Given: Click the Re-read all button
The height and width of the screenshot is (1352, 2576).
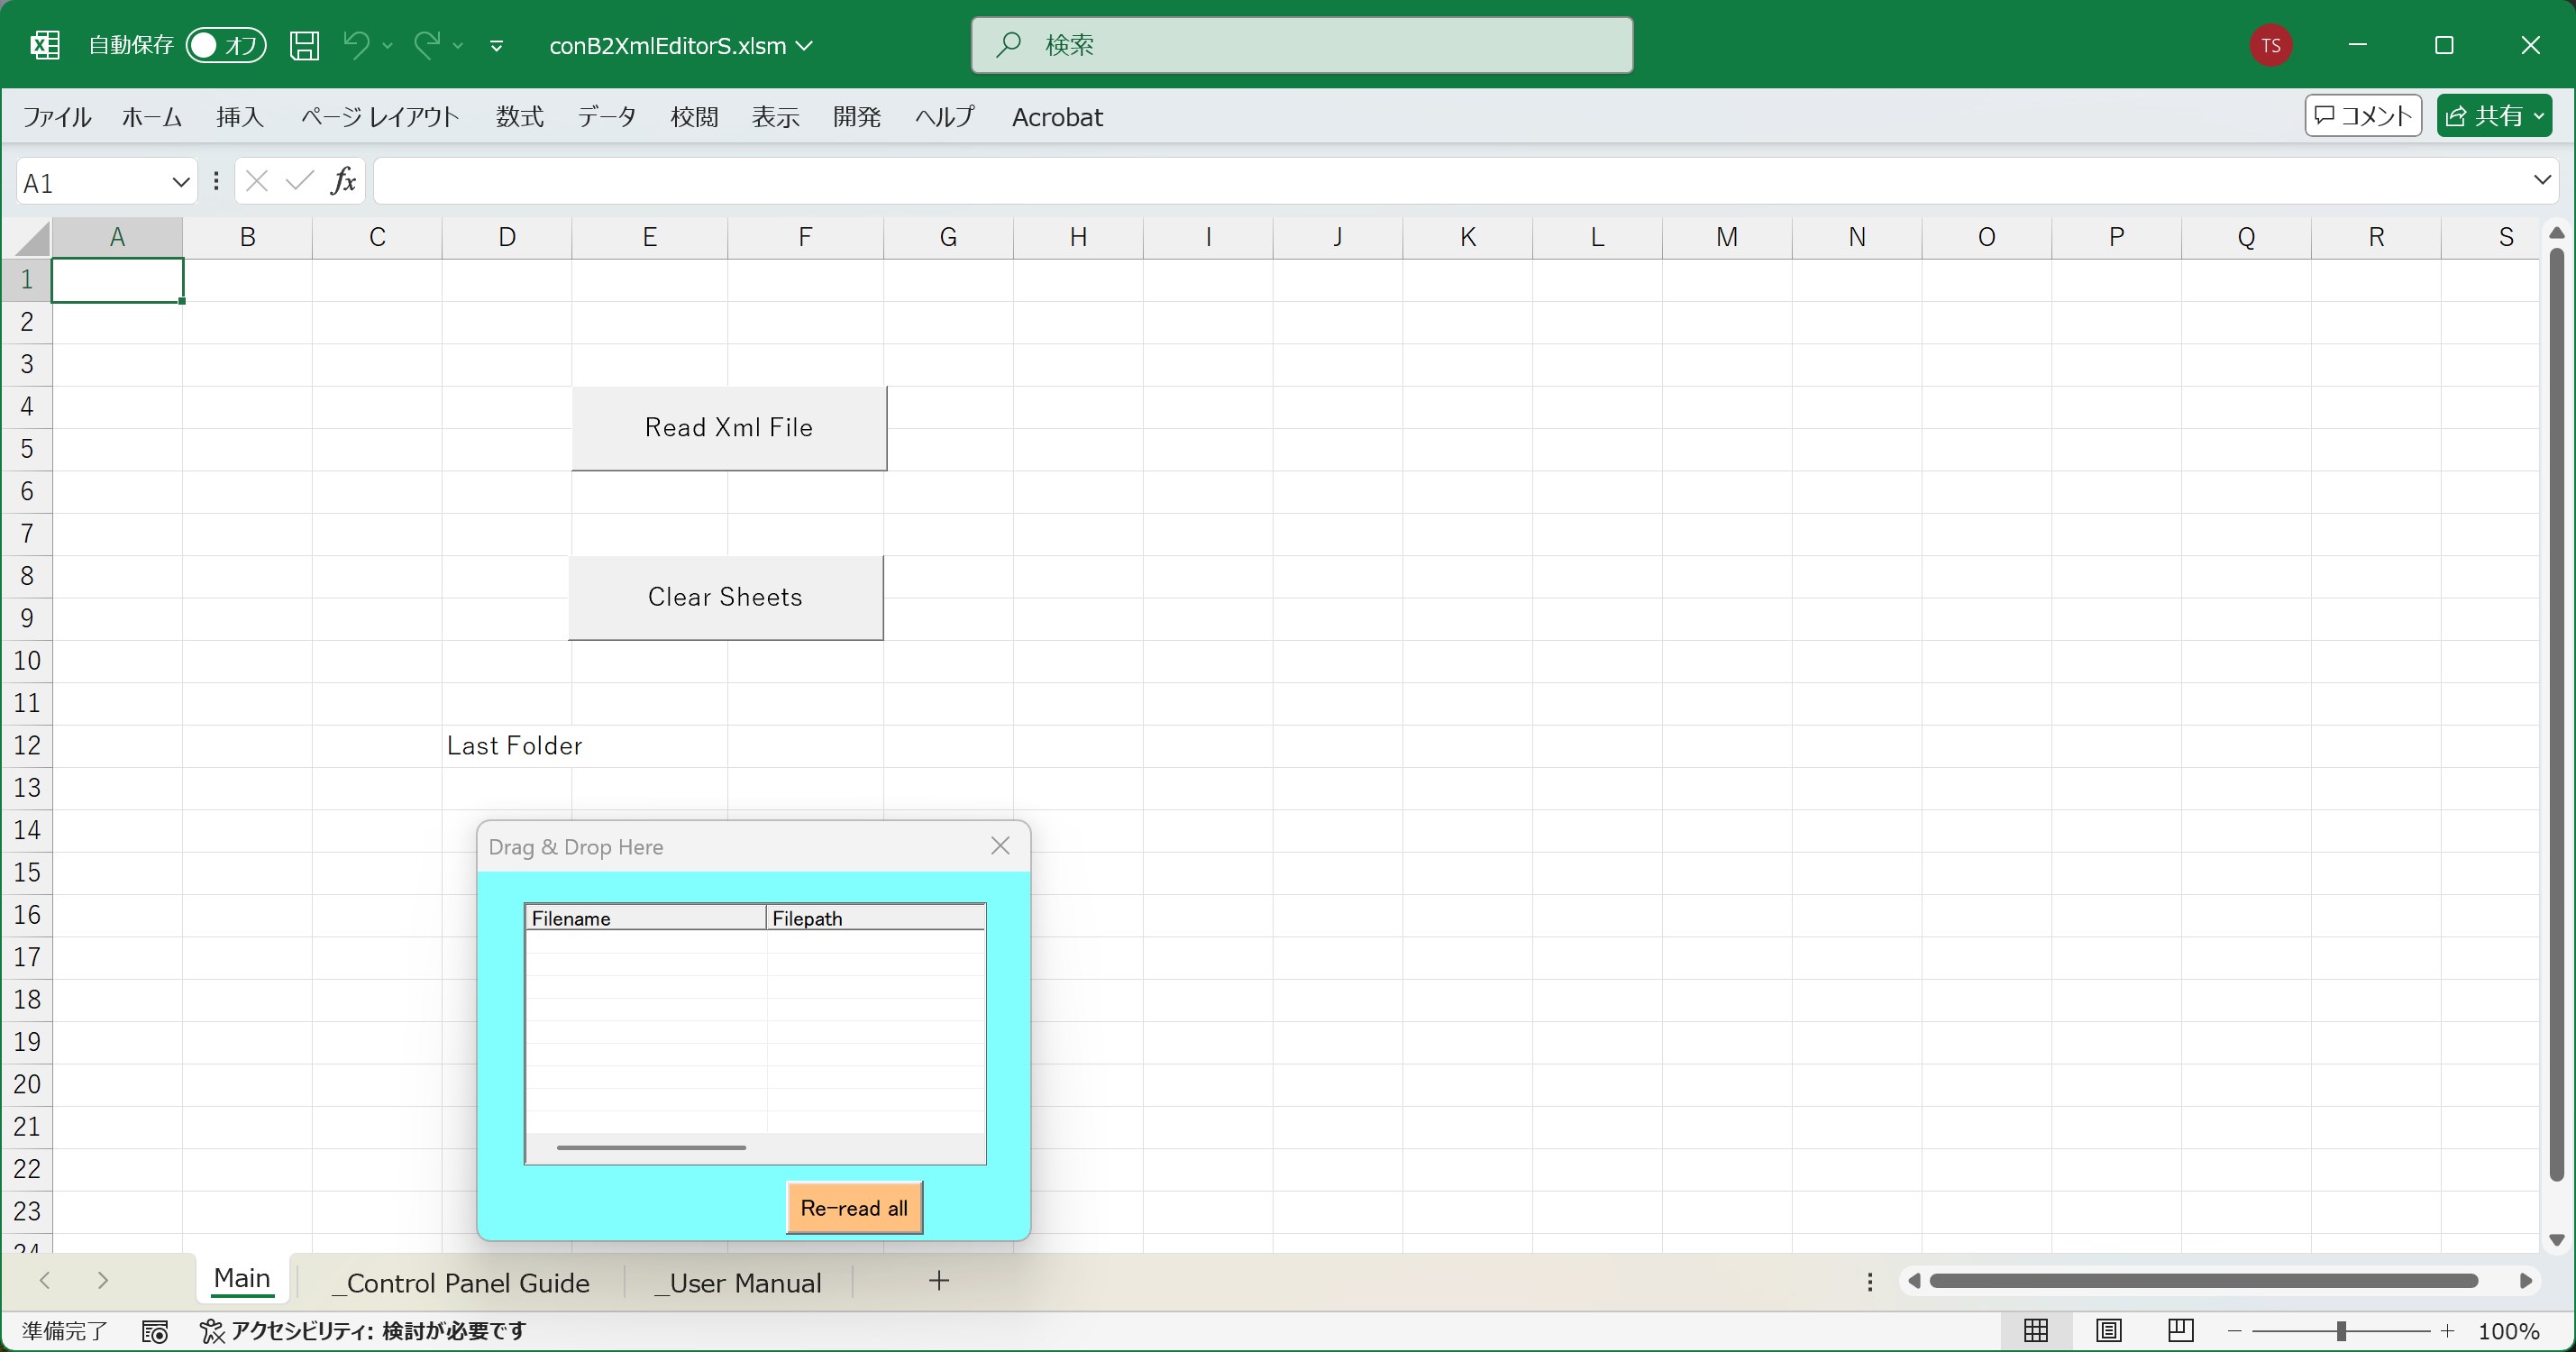Looking at the screenshot, I should coord(854,1208).
